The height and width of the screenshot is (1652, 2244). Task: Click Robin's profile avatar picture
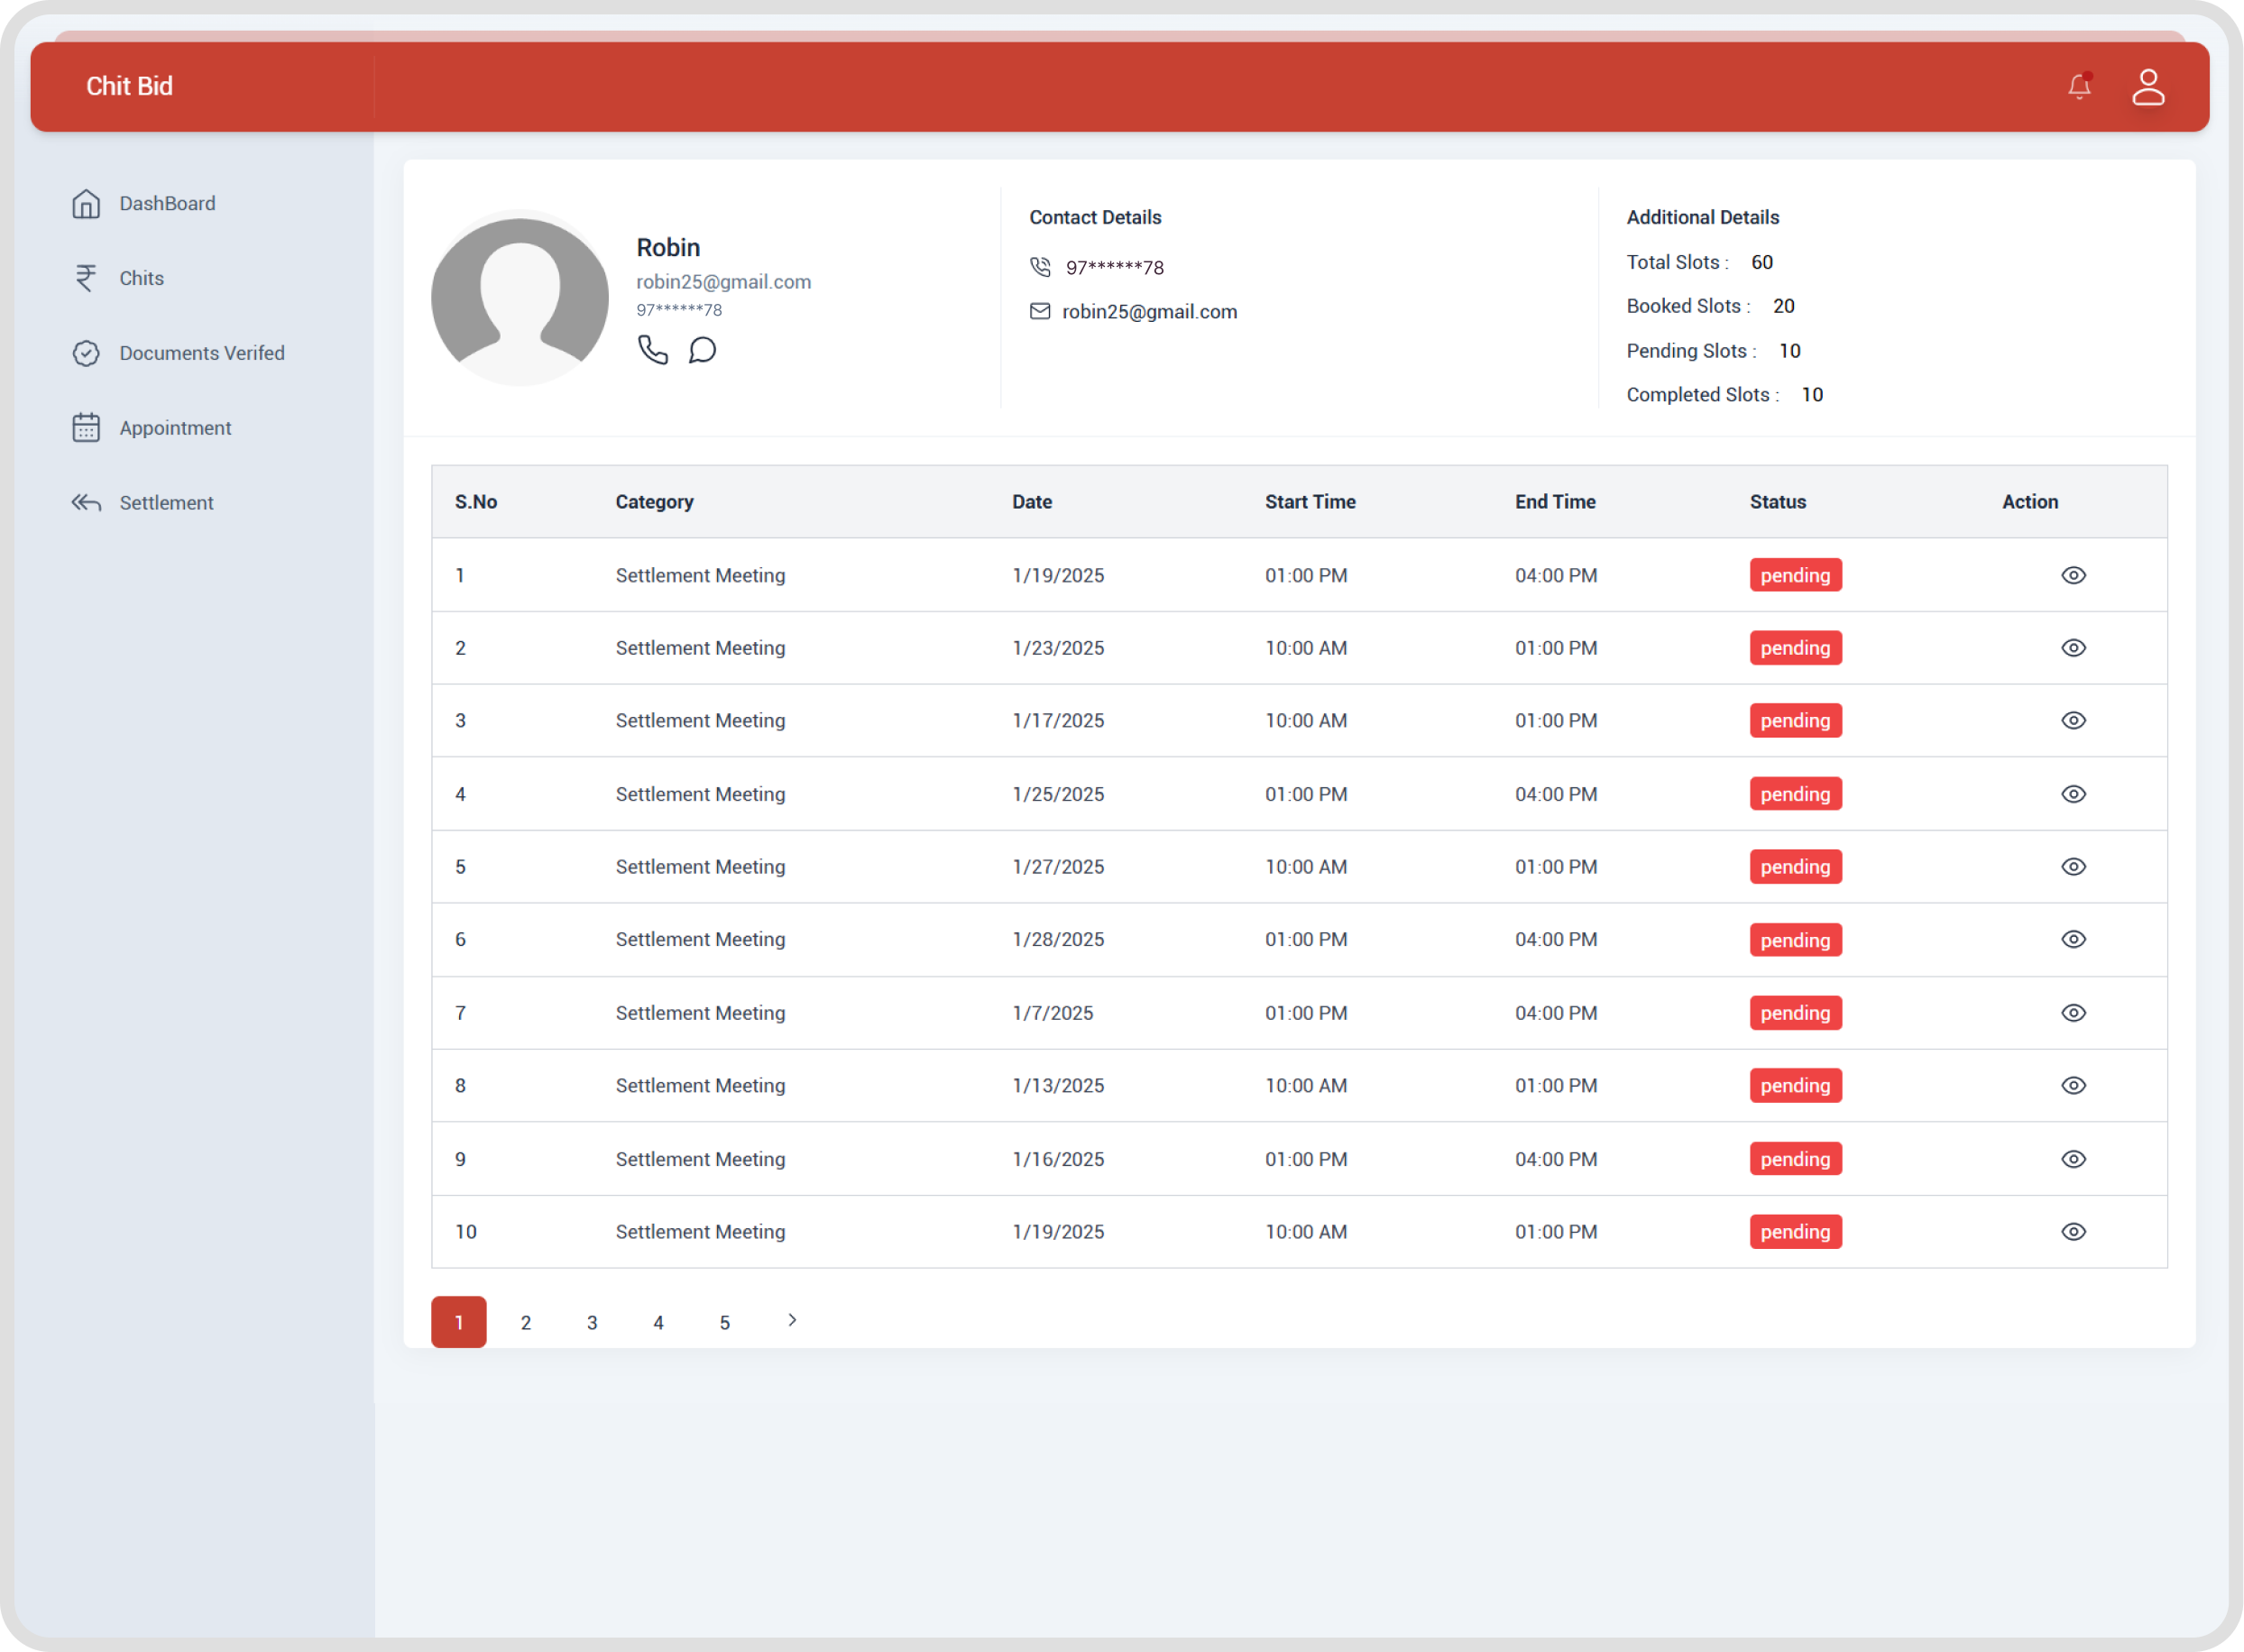pos(520,298)
